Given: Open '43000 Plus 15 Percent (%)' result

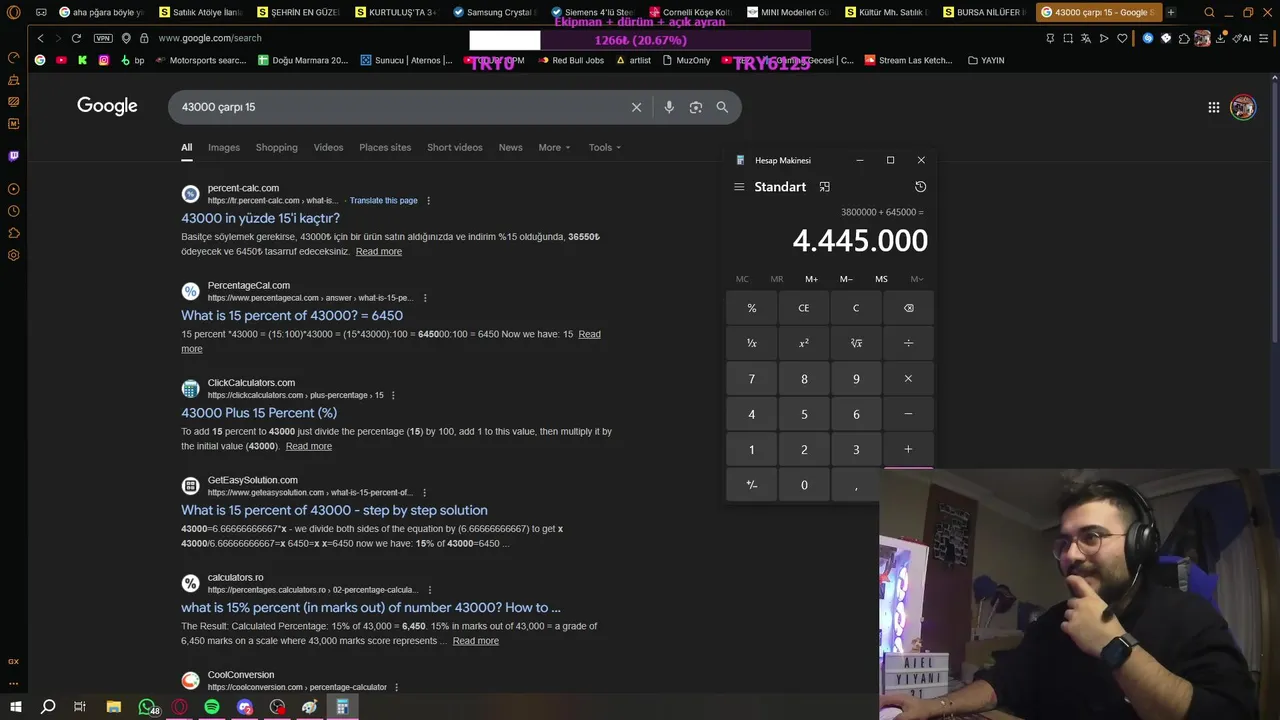Looking at the screenshot, I should click(x=259, y=412).
